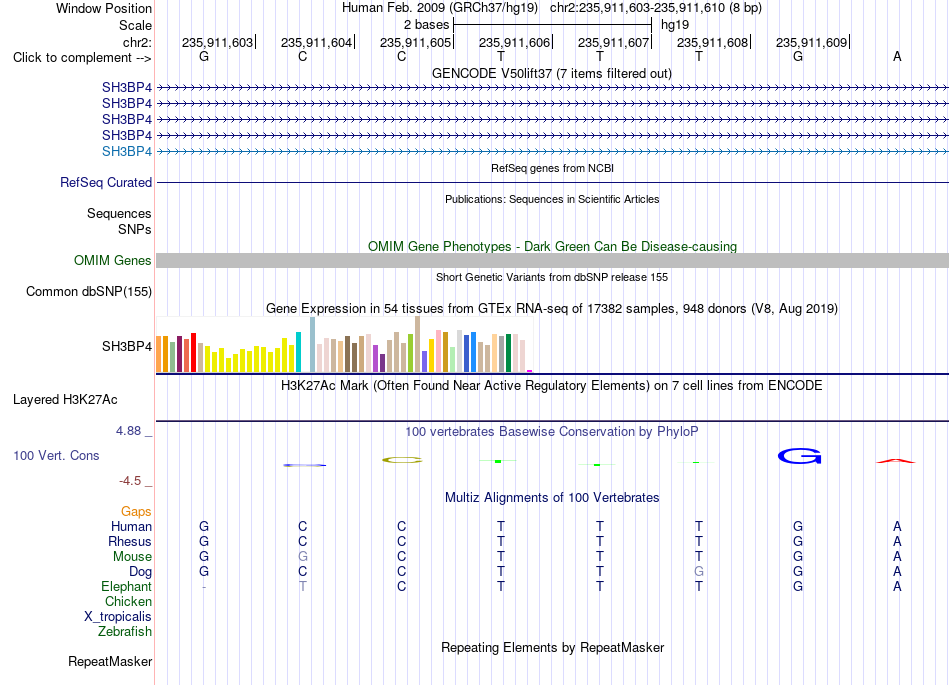Click the 235,911,604 ruler coordinate
950x685 pixels.
click(x=316, y=42)
